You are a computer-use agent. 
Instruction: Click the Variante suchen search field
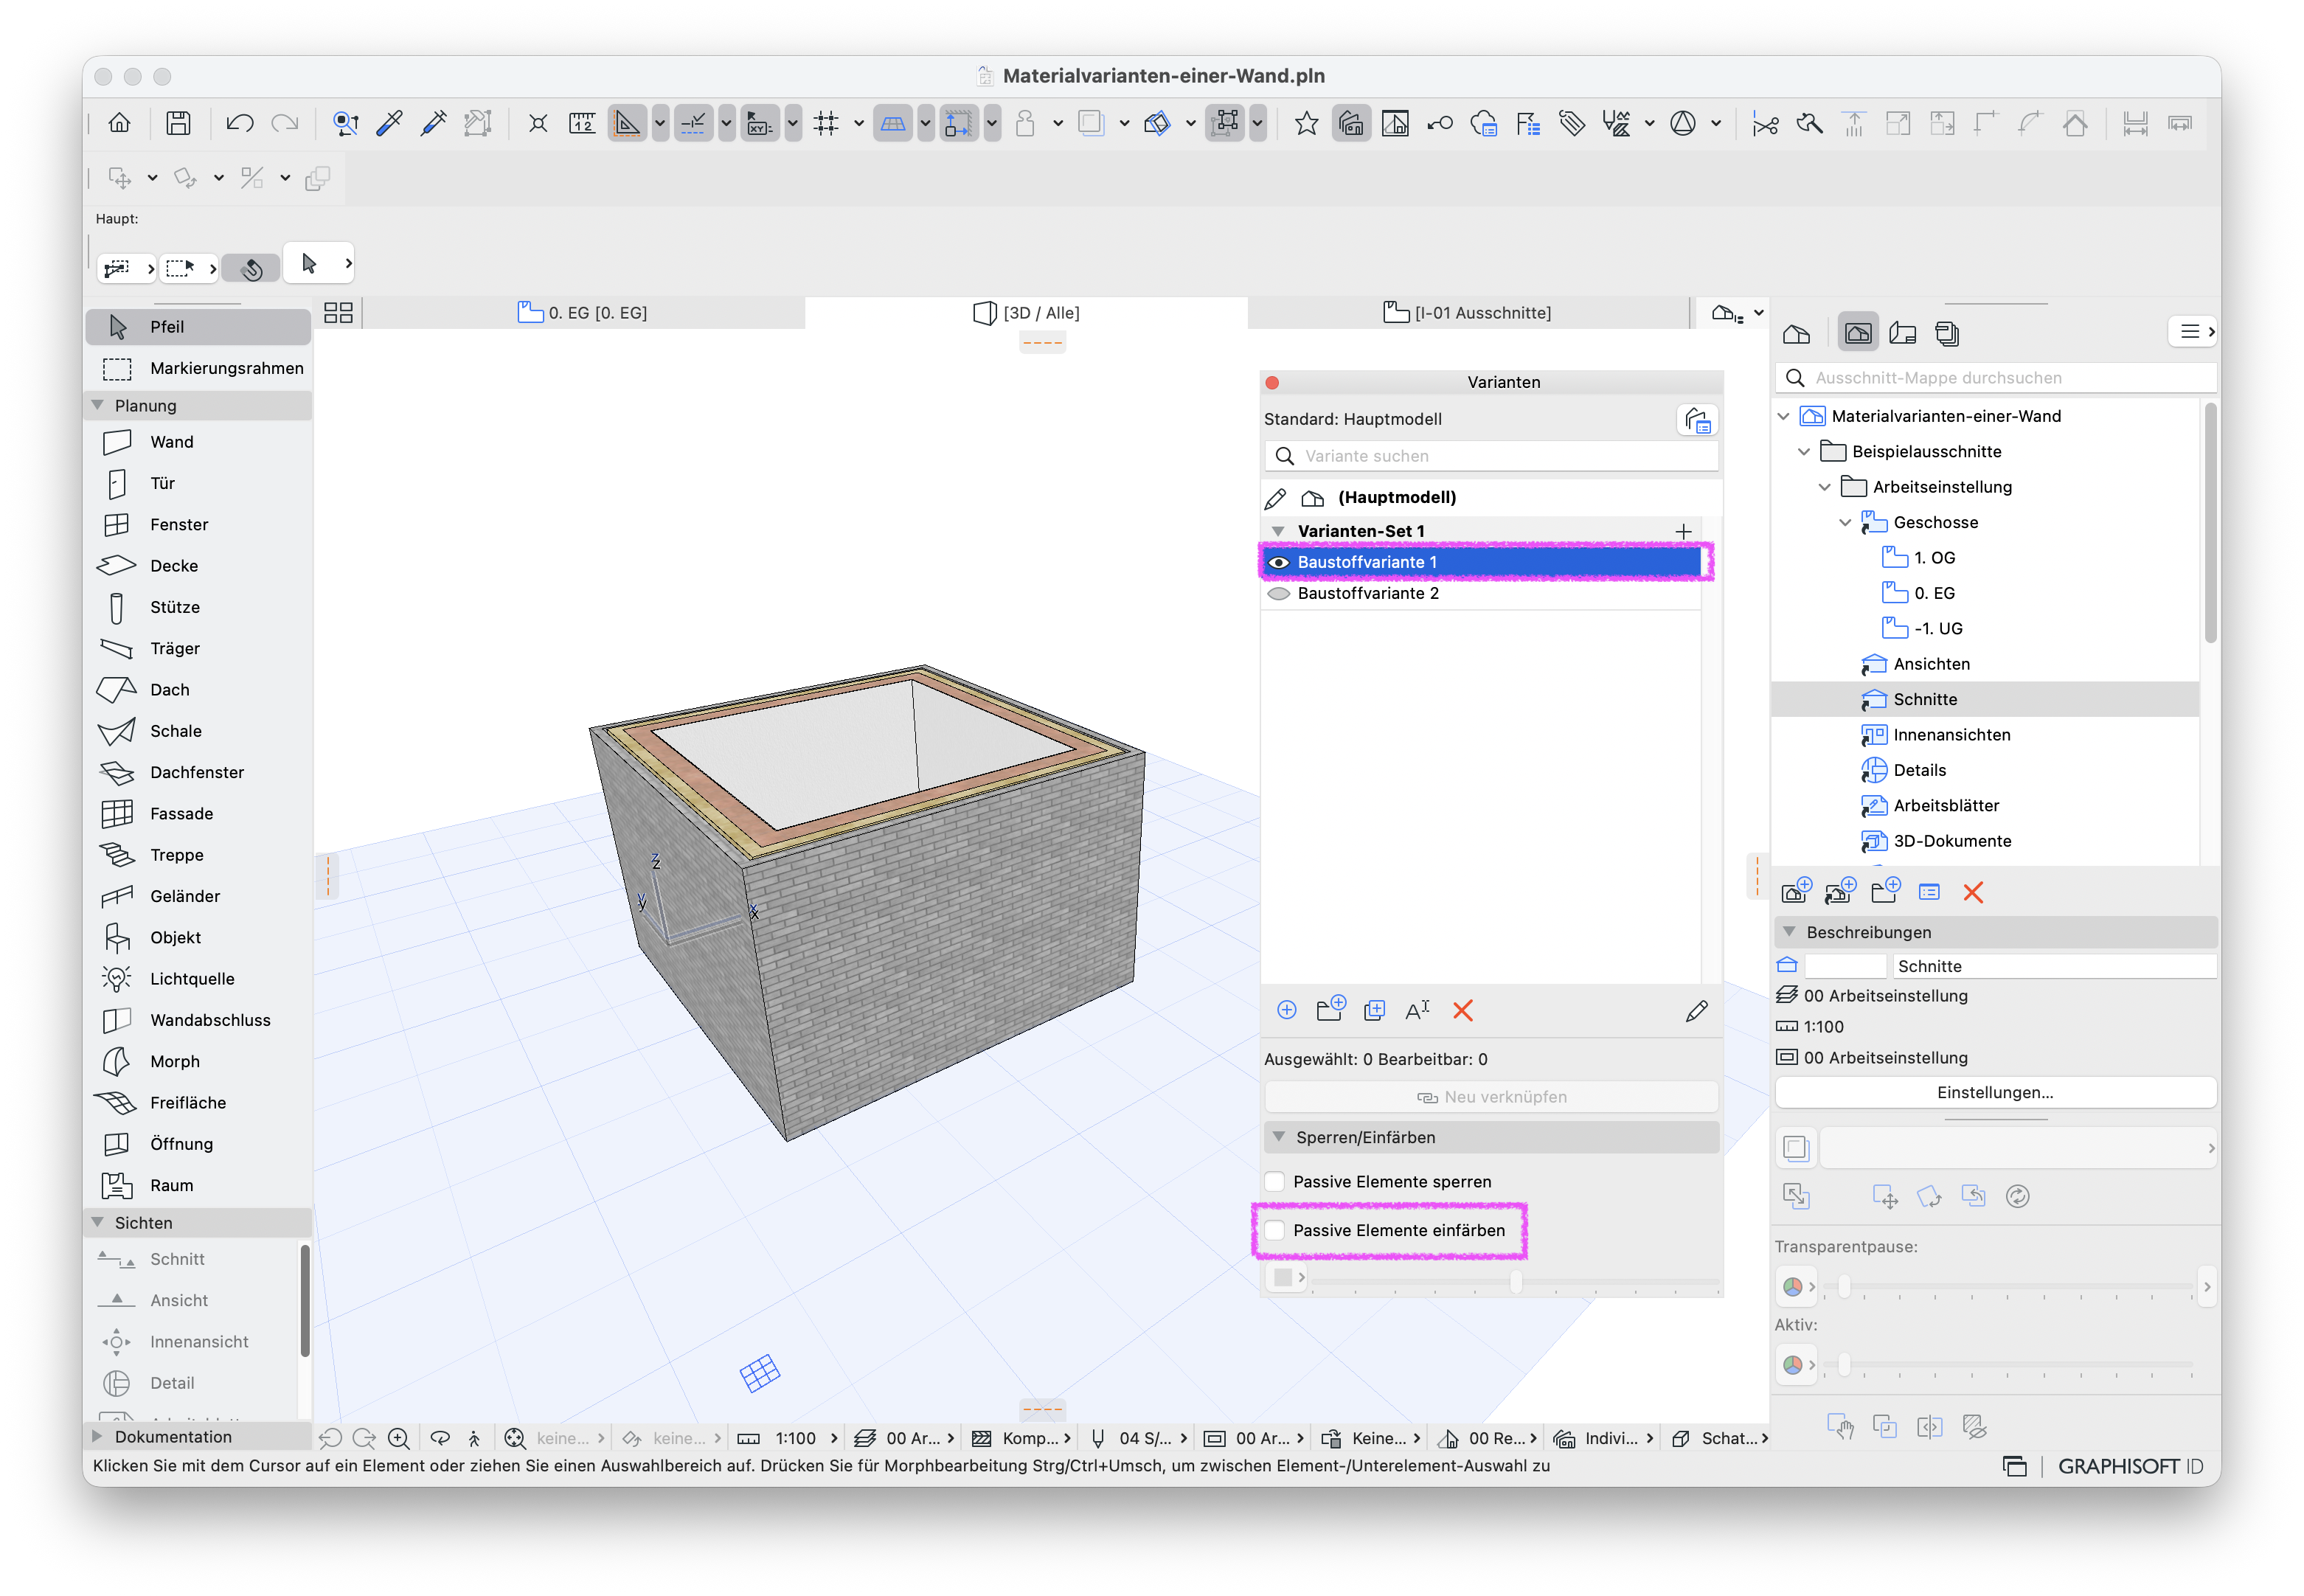[1491, 456]
